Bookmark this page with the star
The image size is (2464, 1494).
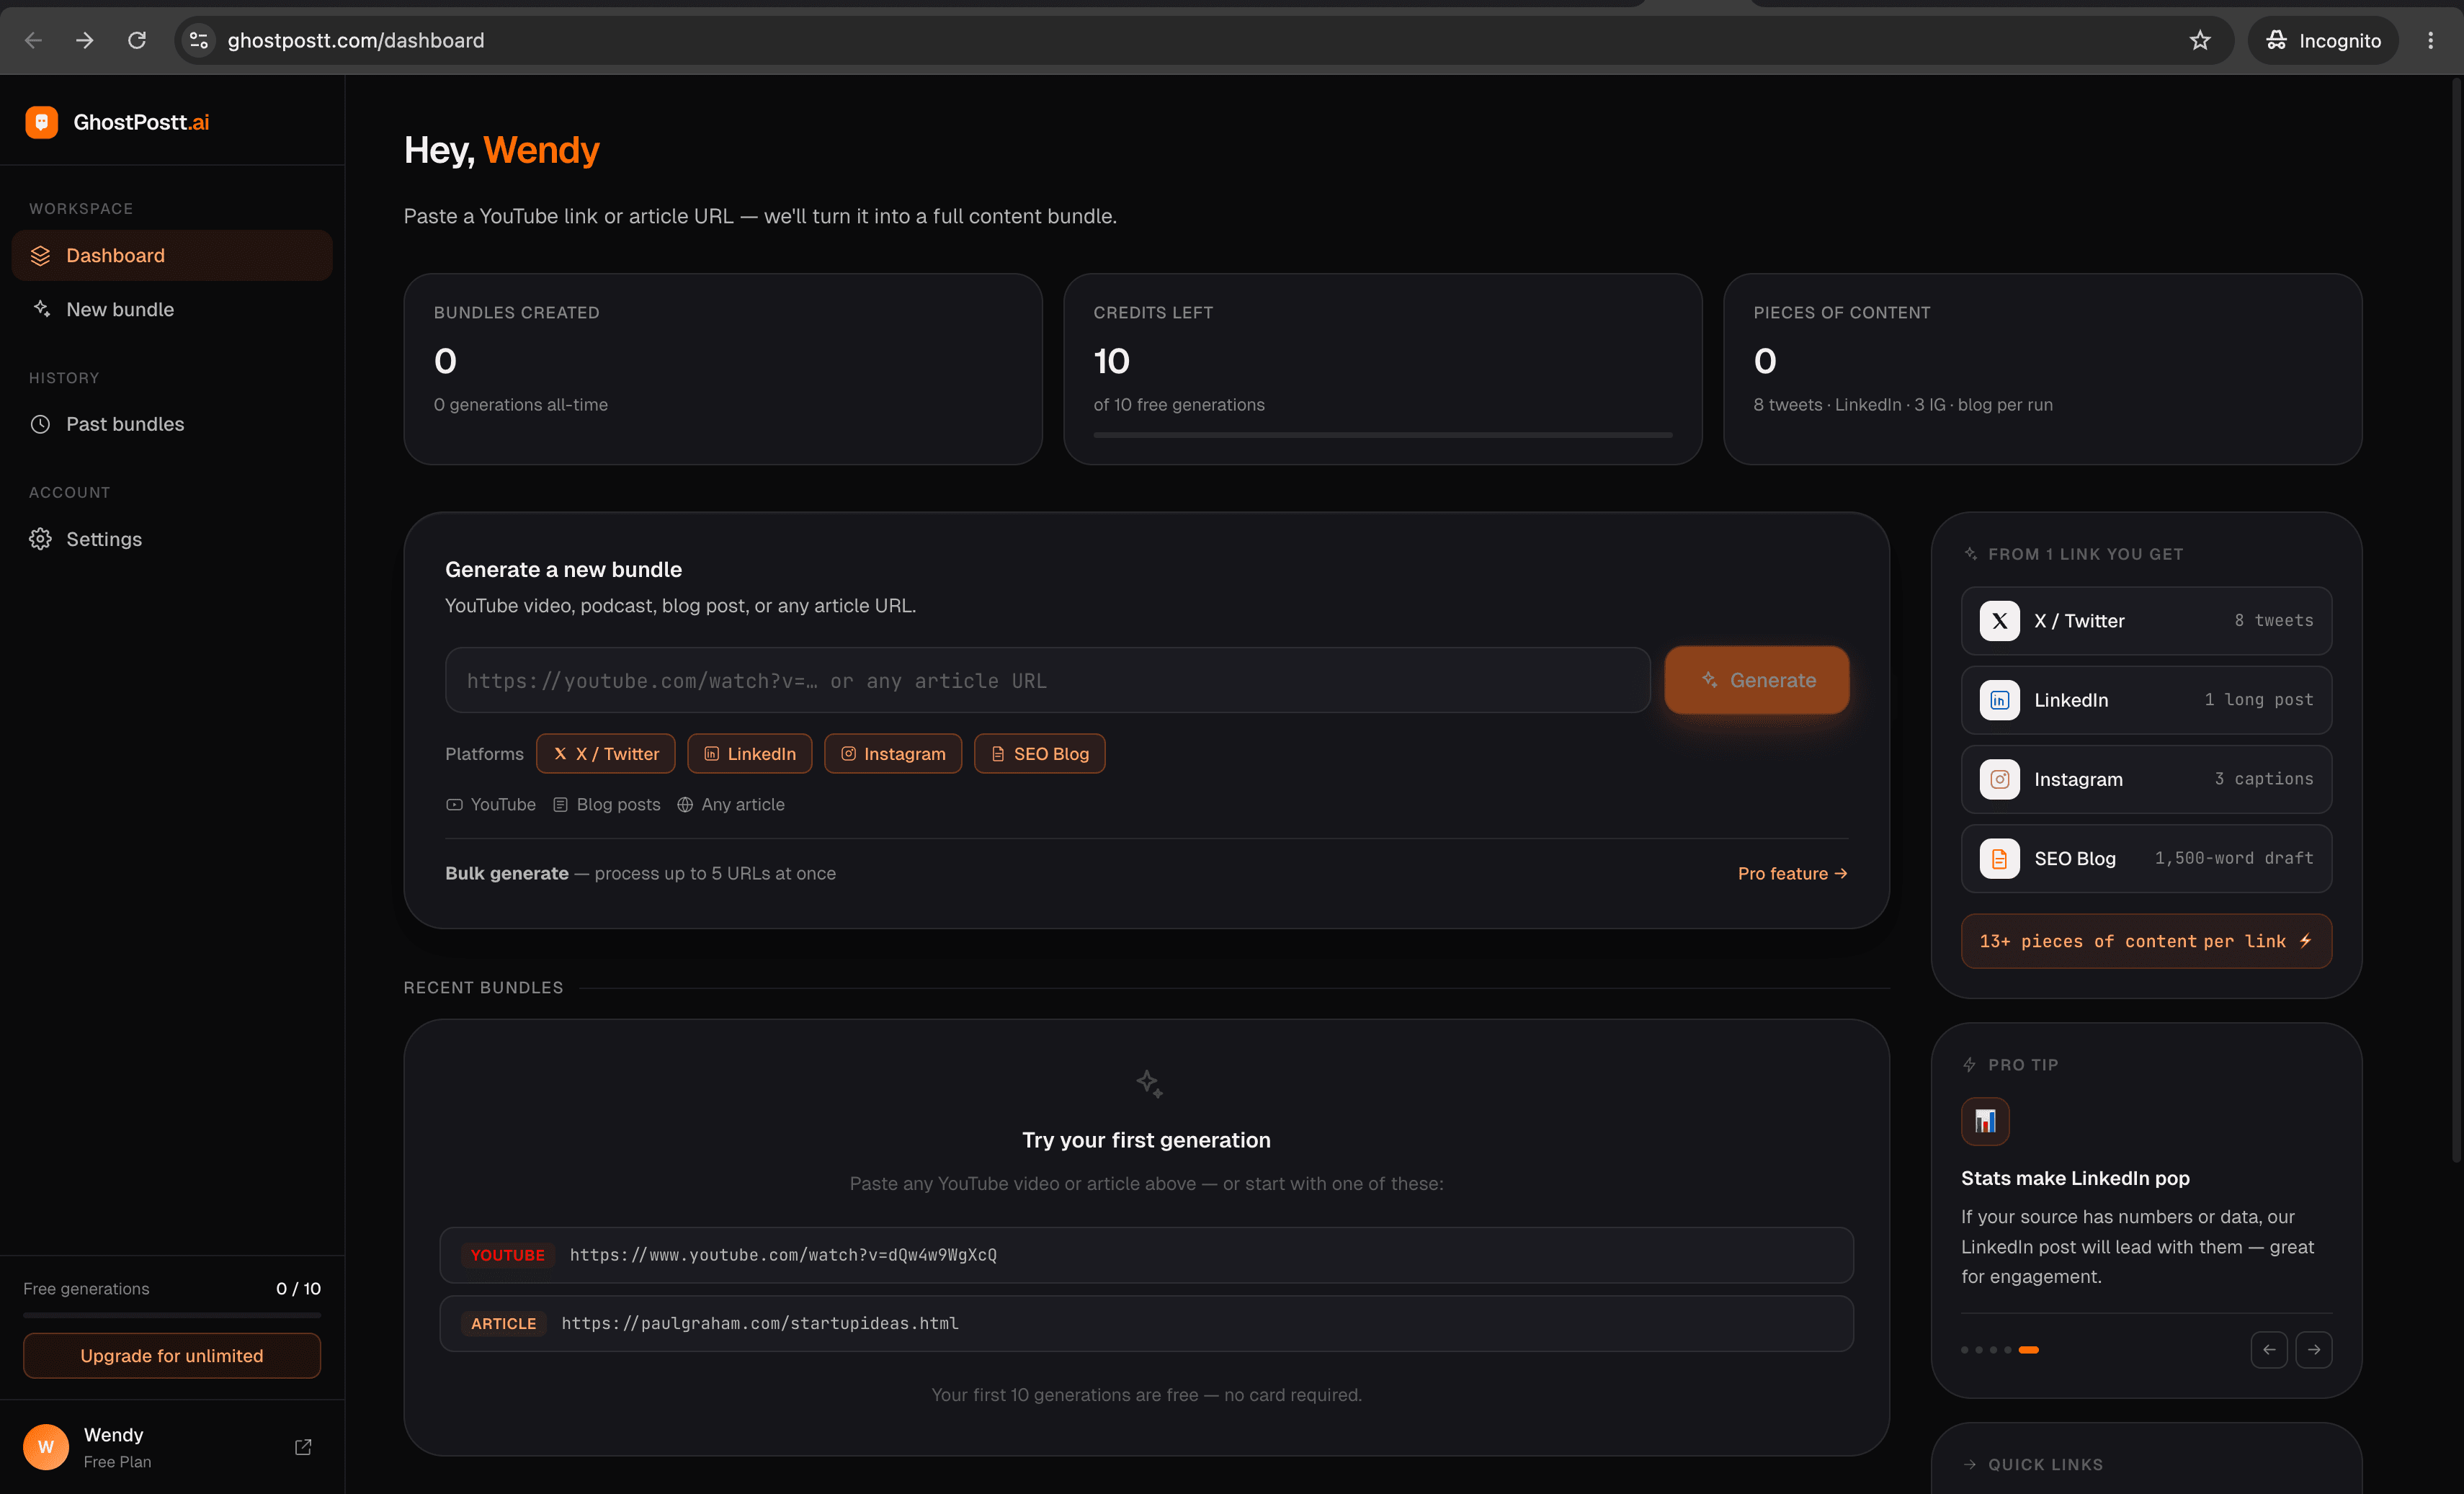pyautogui.click(x=2200, y=40)
